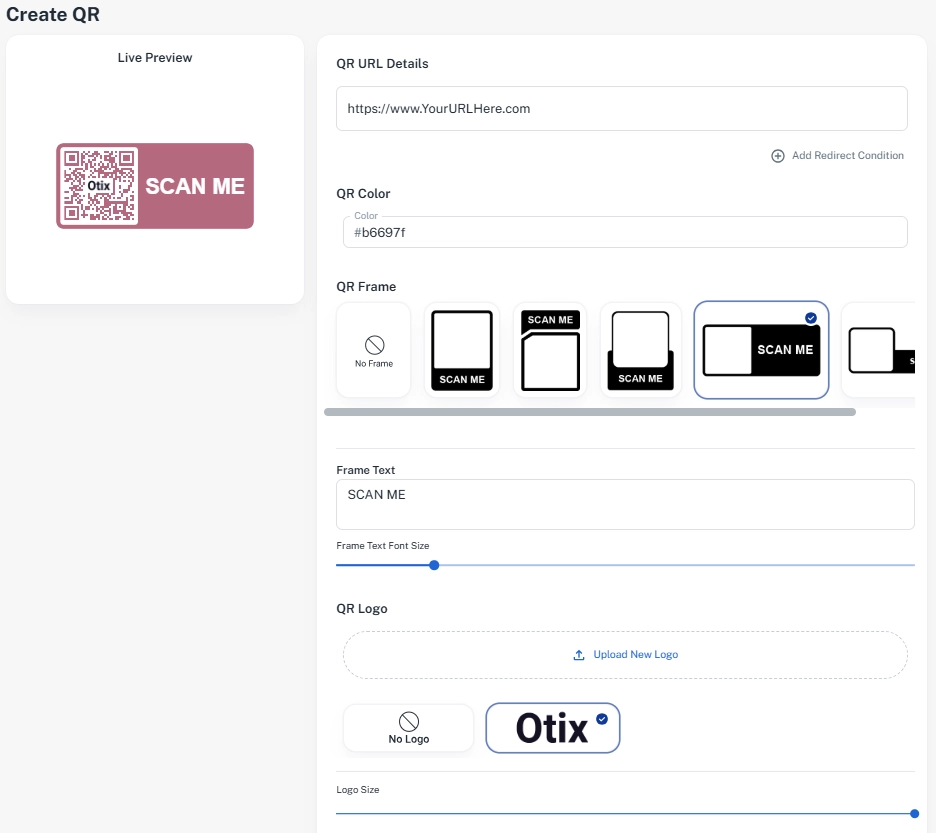Select the No Frame option

pos(374,350)
